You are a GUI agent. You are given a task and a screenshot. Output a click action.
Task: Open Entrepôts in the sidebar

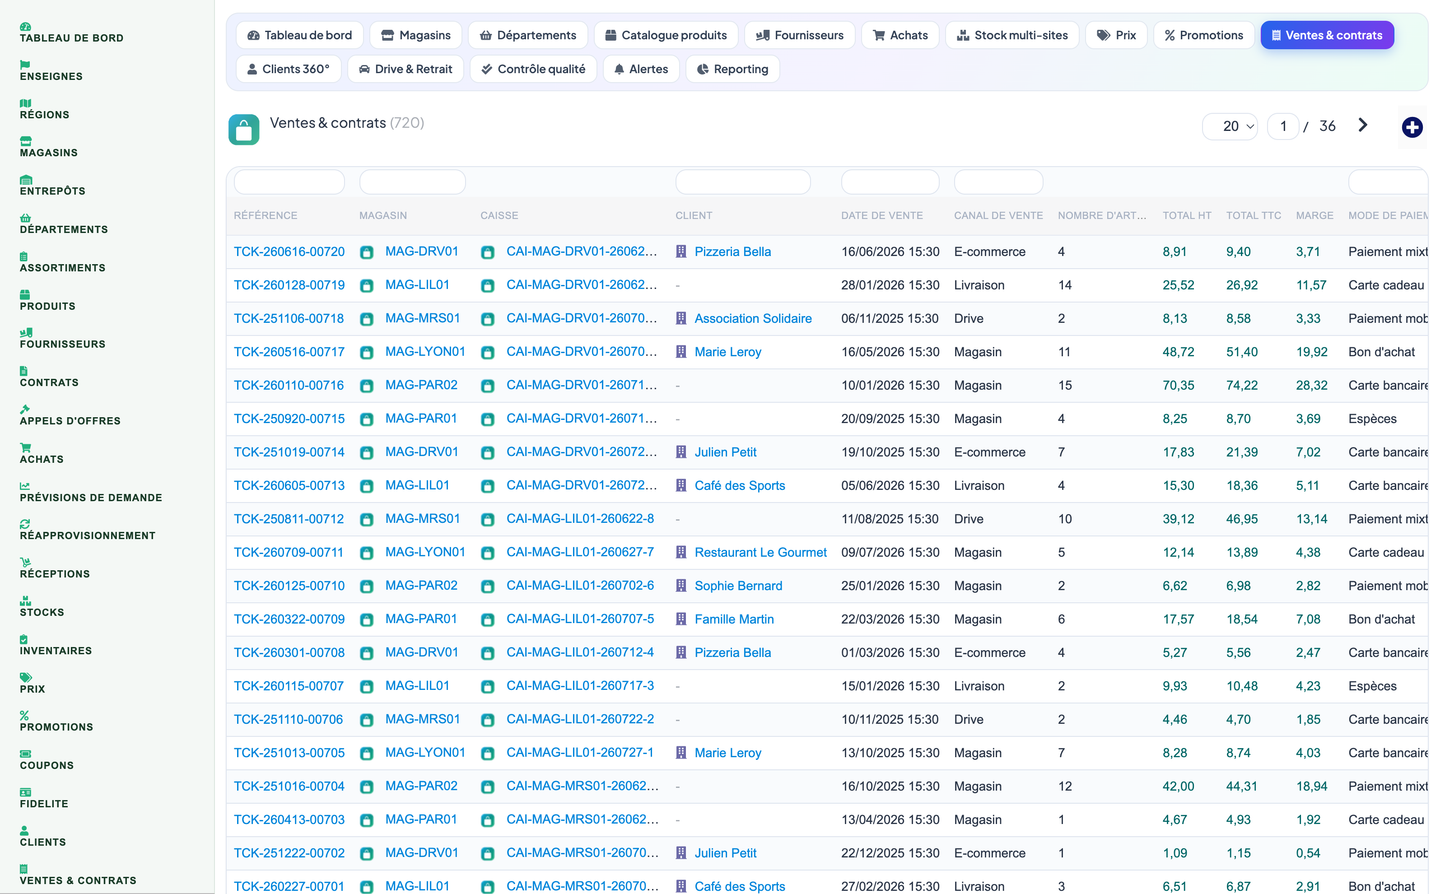click(x=52, y=186)
